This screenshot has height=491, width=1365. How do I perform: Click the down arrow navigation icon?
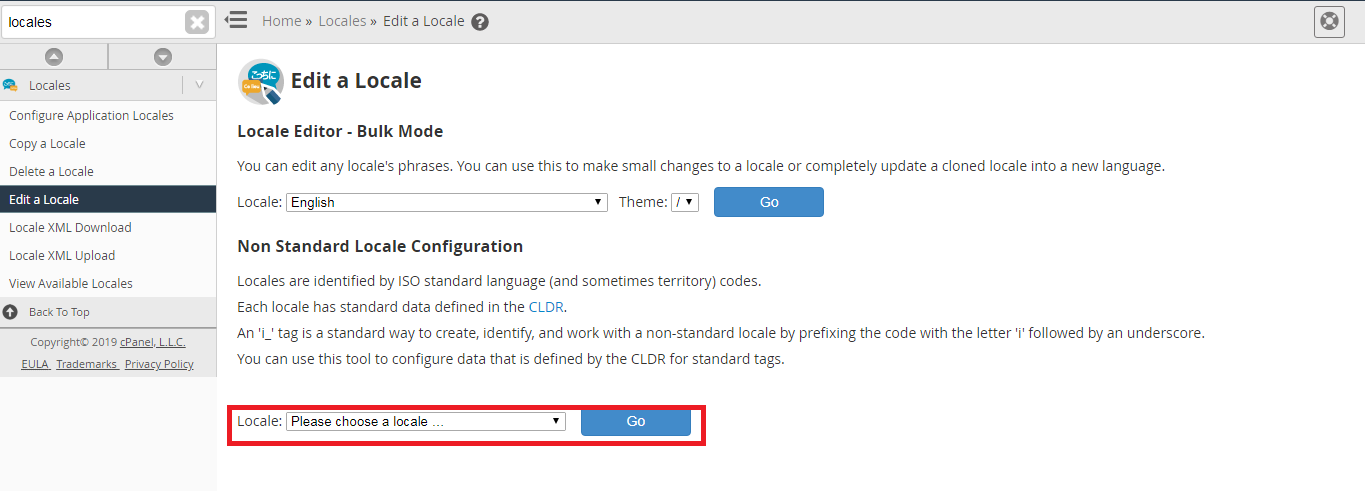[x=162, y=57]
